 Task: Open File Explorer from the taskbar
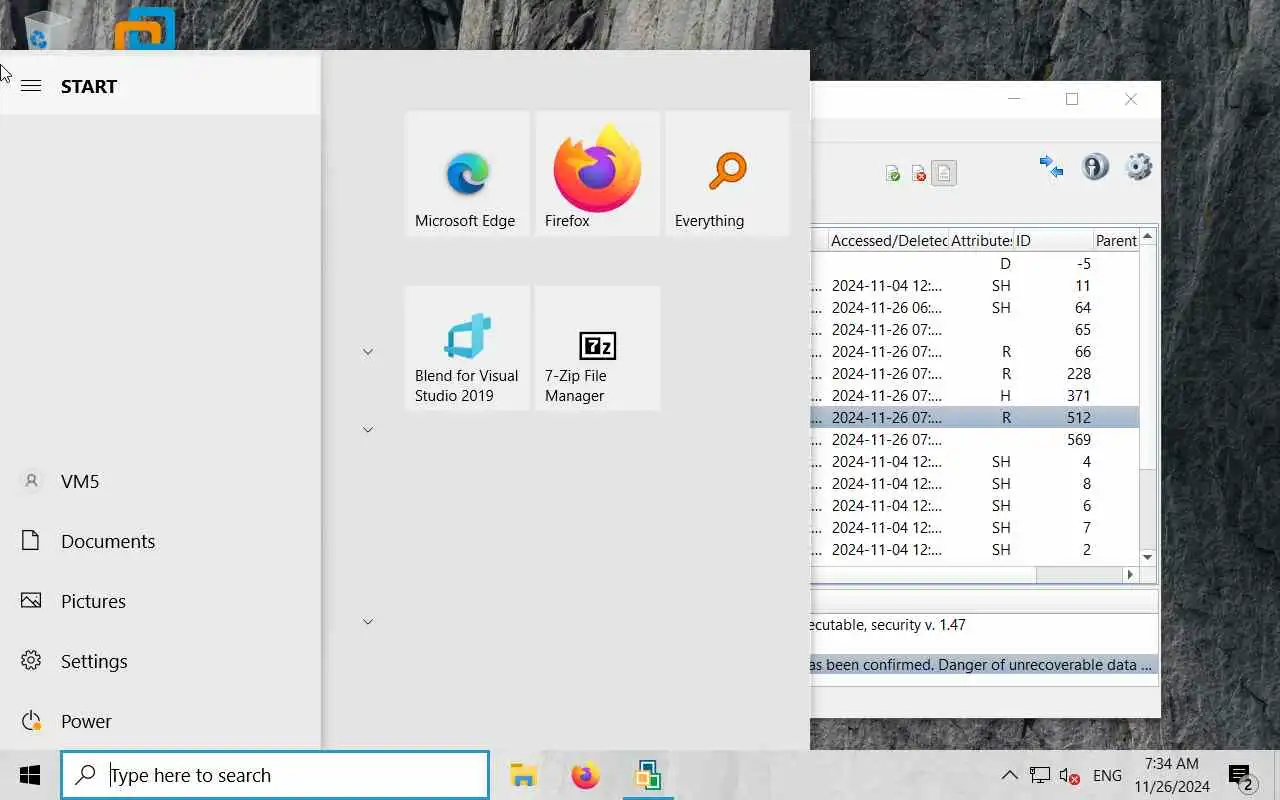click(523, 775)
